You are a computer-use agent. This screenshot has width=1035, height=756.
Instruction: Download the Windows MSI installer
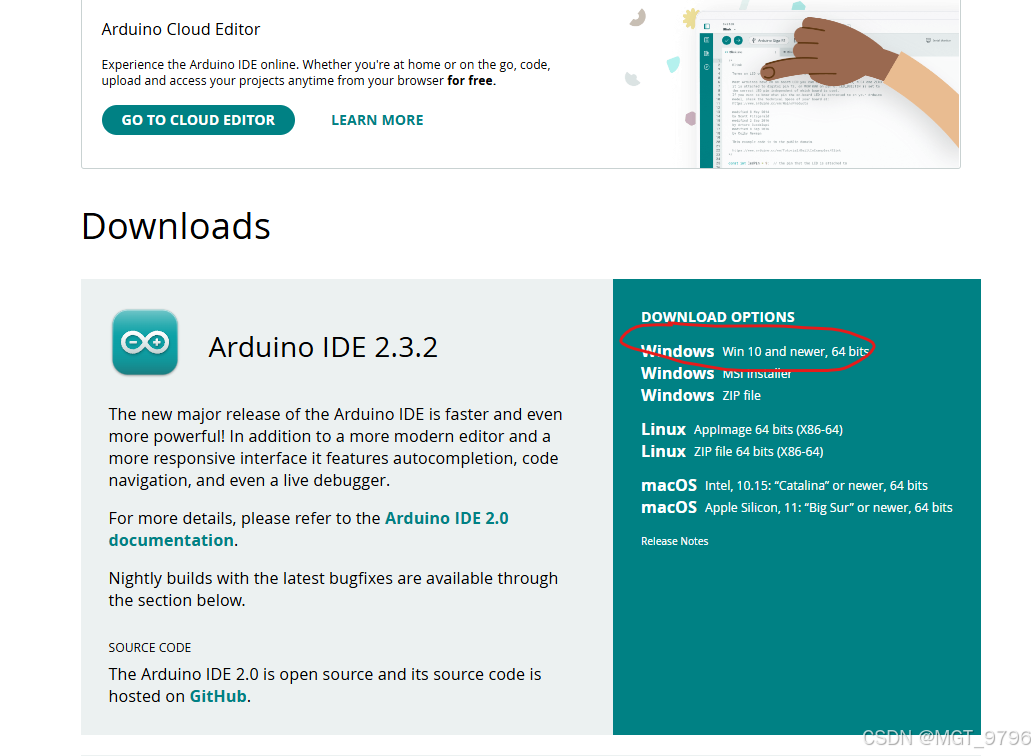[716, 373]
